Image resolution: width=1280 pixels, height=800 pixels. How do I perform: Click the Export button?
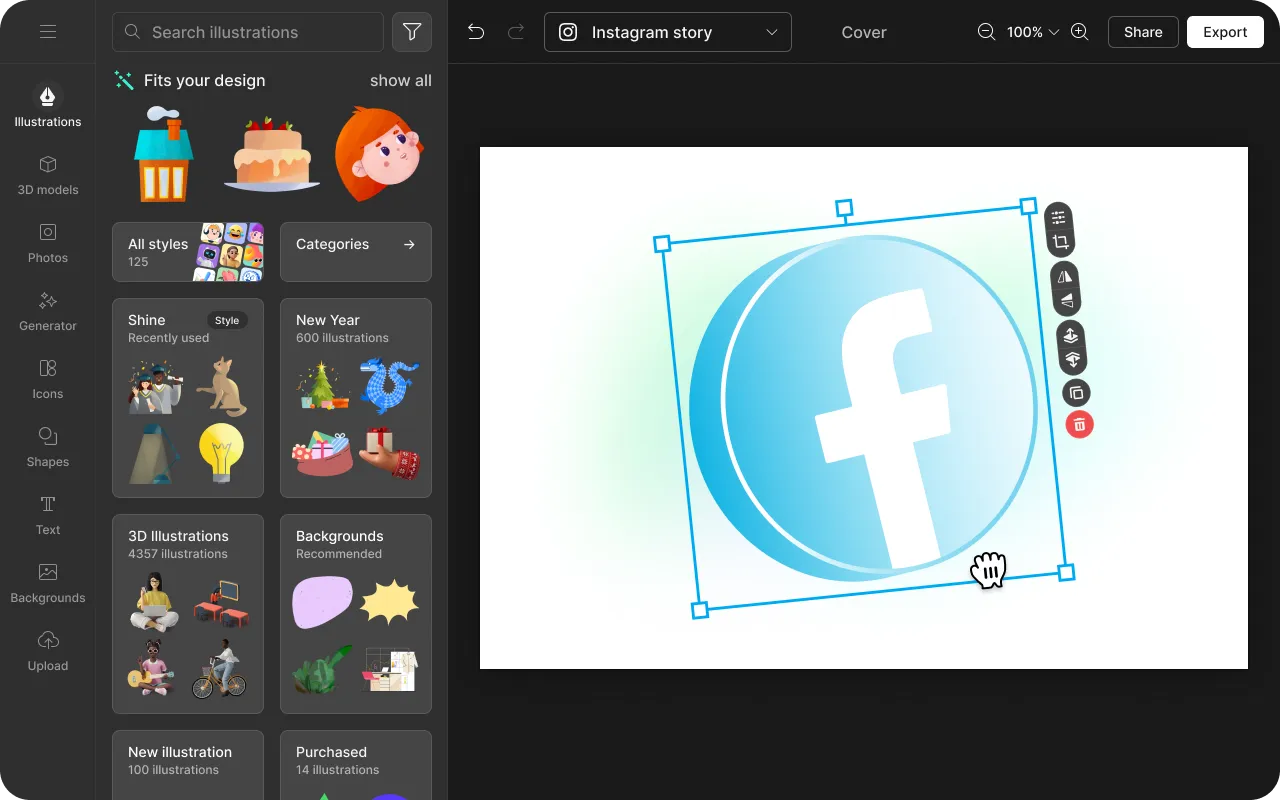point(1225,32)
